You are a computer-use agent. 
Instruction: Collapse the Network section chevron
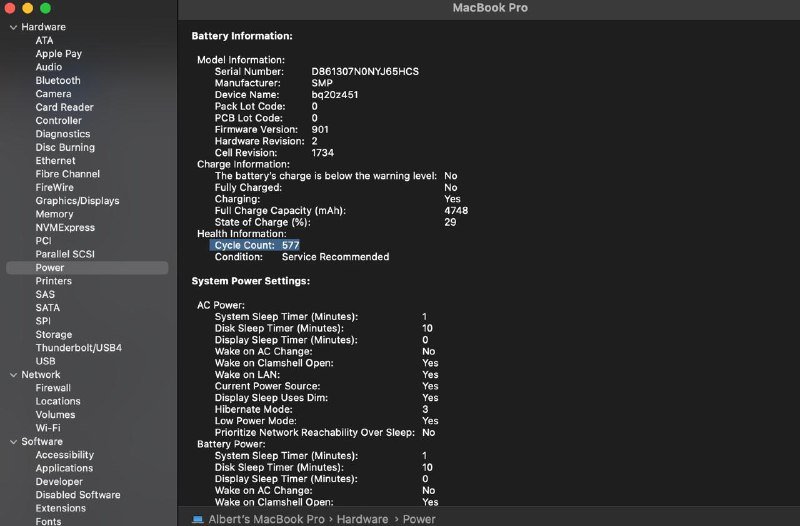(13, 375)
